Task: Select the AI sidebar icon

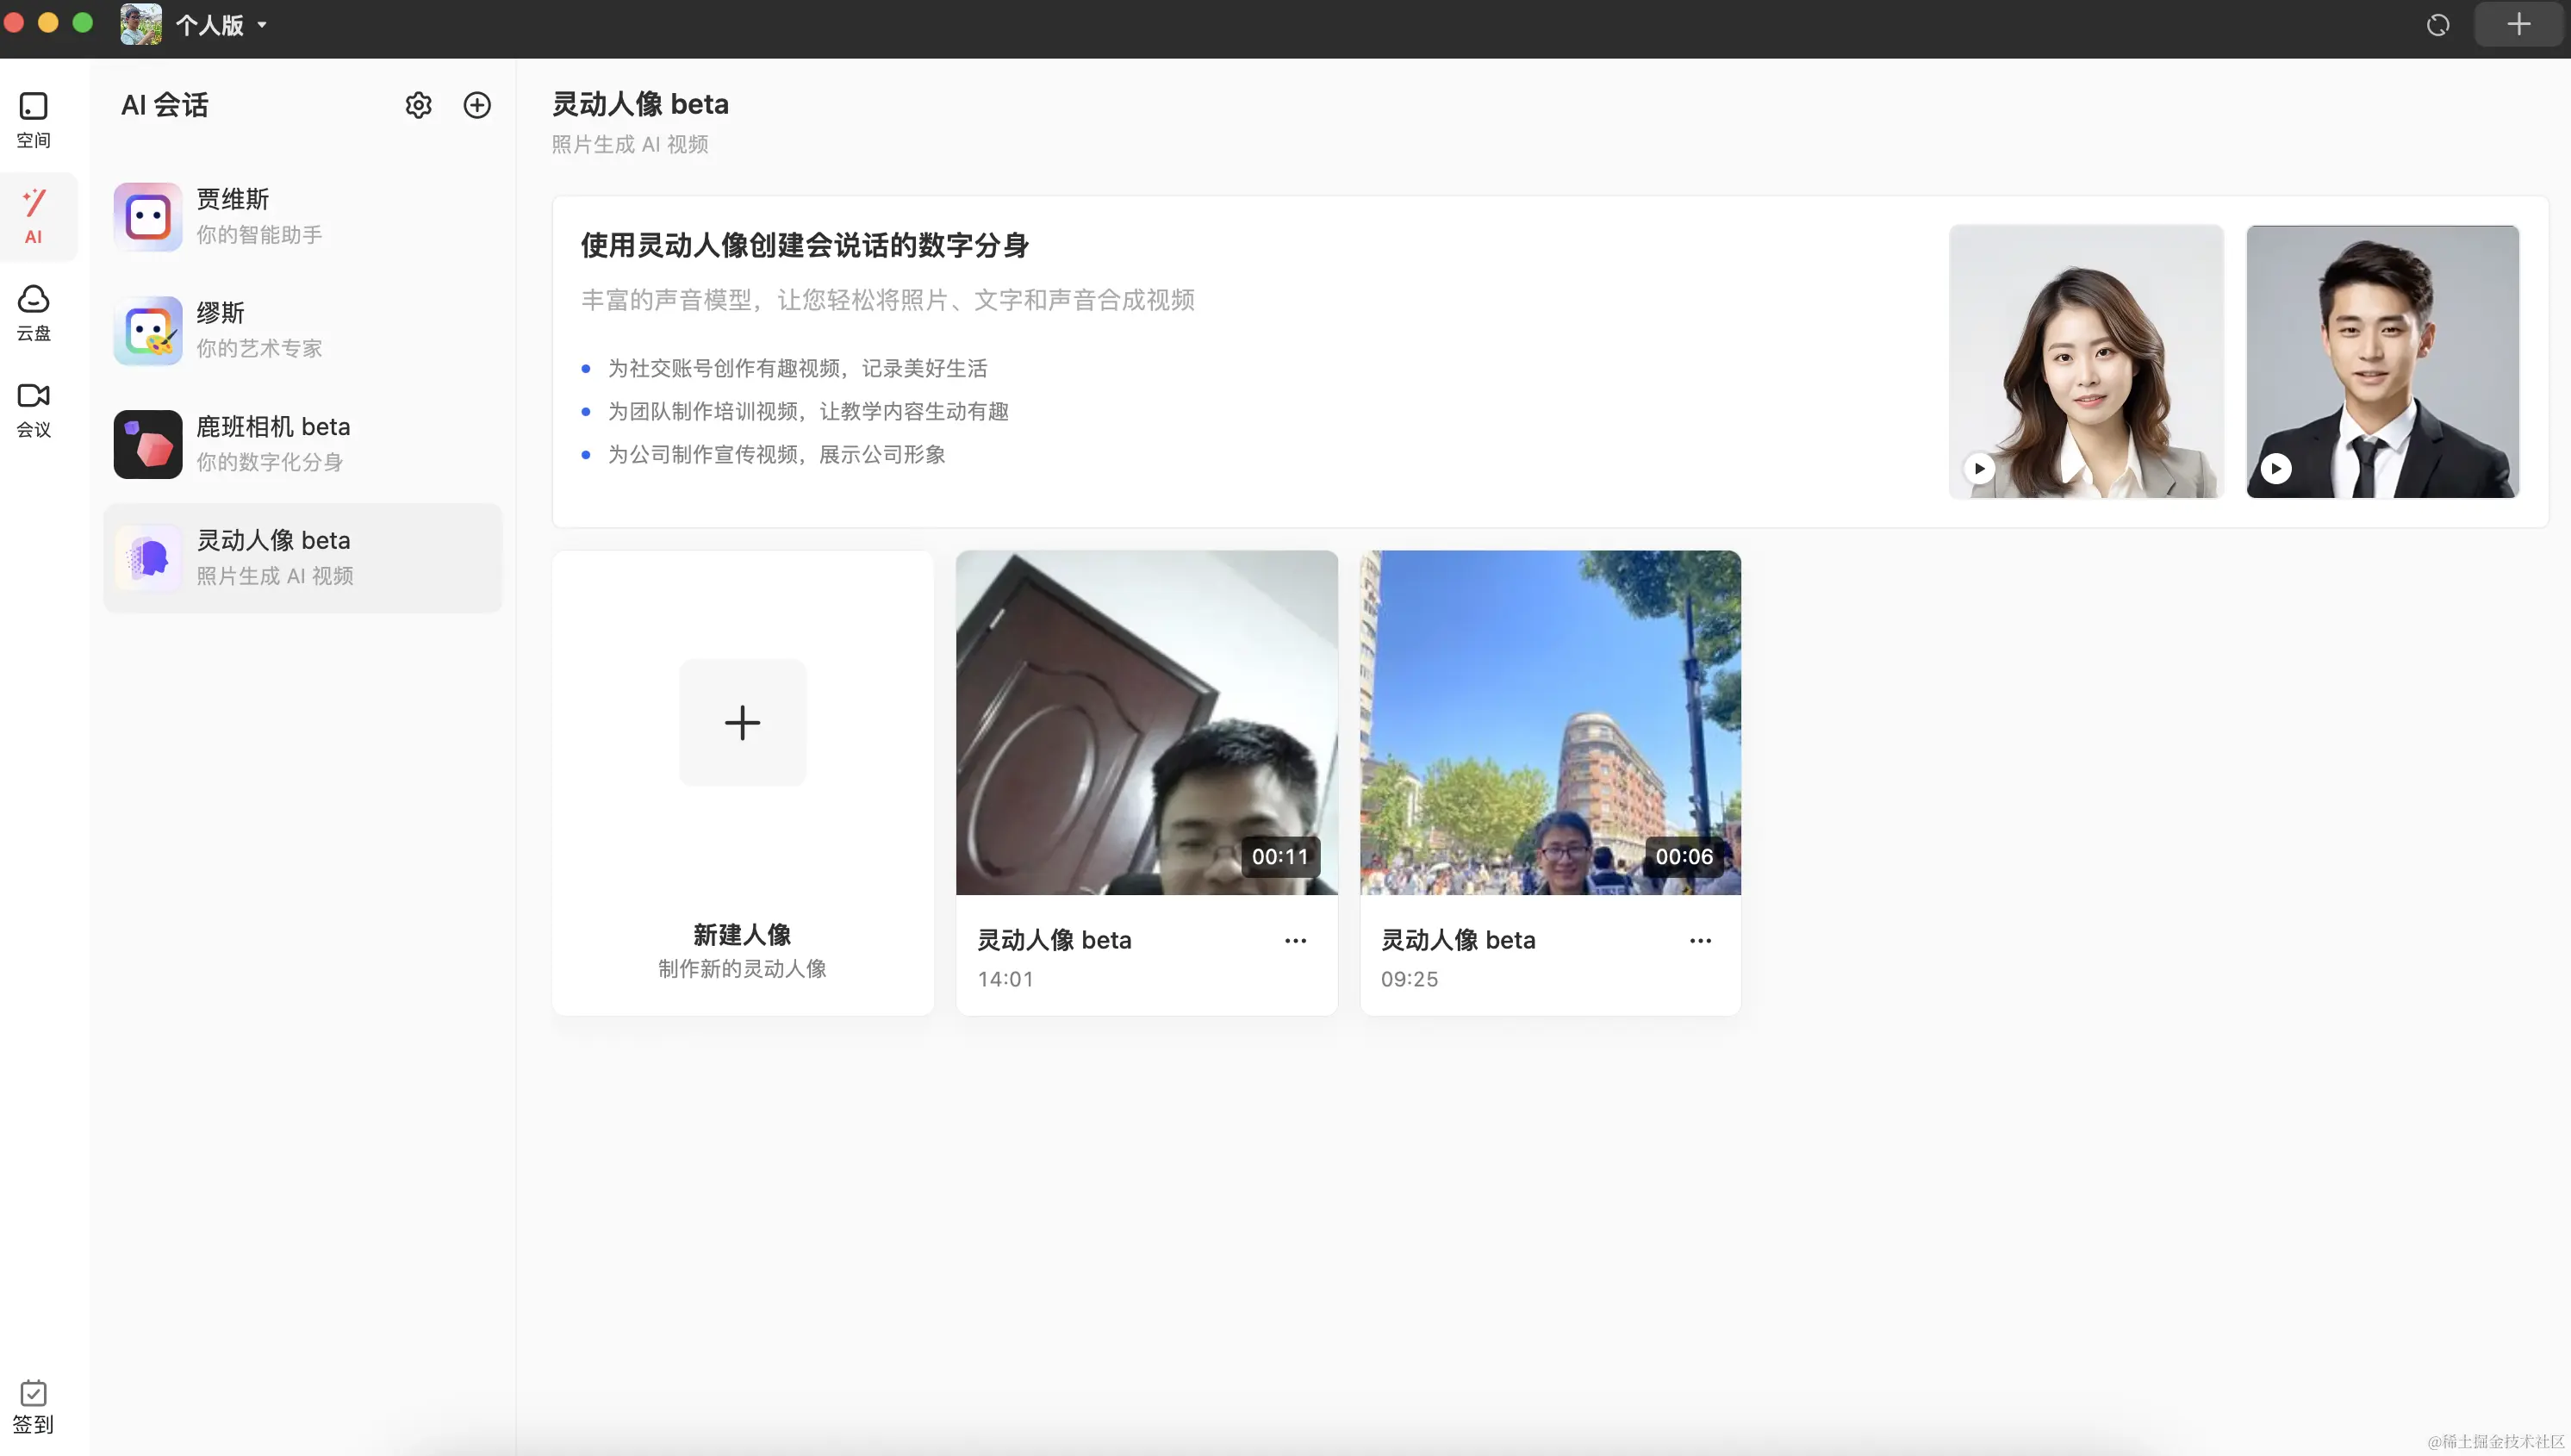Action: (33, 216)
